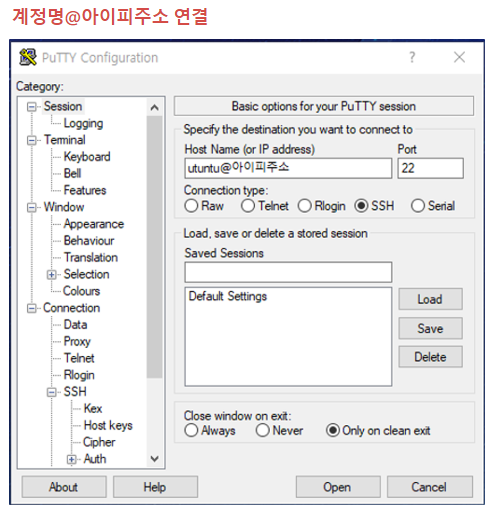Open the Terminal category
490x512 pixels.
point(65,140)
